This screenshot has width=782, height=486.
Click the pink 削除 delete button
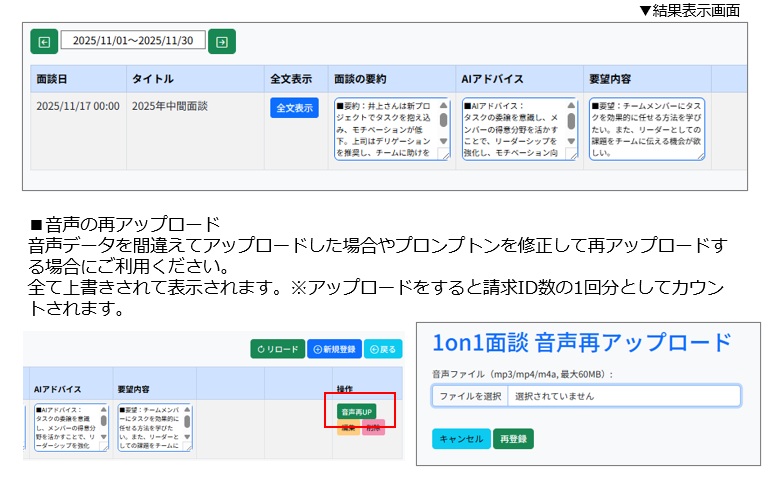coord(372,428)
